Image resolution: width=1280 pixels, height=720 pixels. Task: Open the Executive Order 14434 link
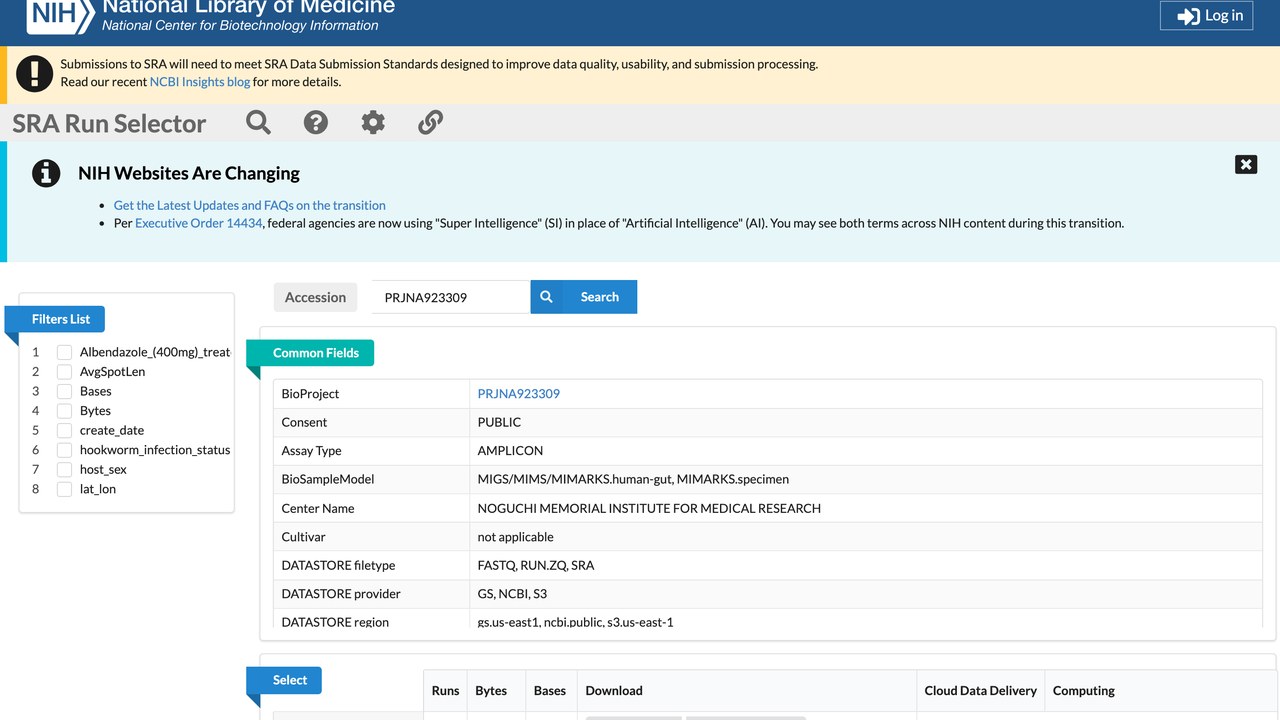[199, 223]
